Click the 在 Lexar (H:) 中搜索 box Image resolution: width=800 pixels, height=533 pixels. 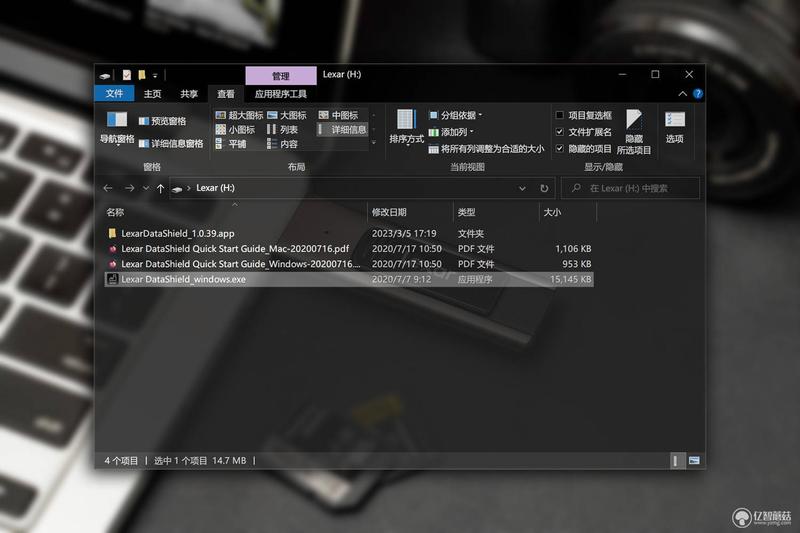tap(630, 188)
